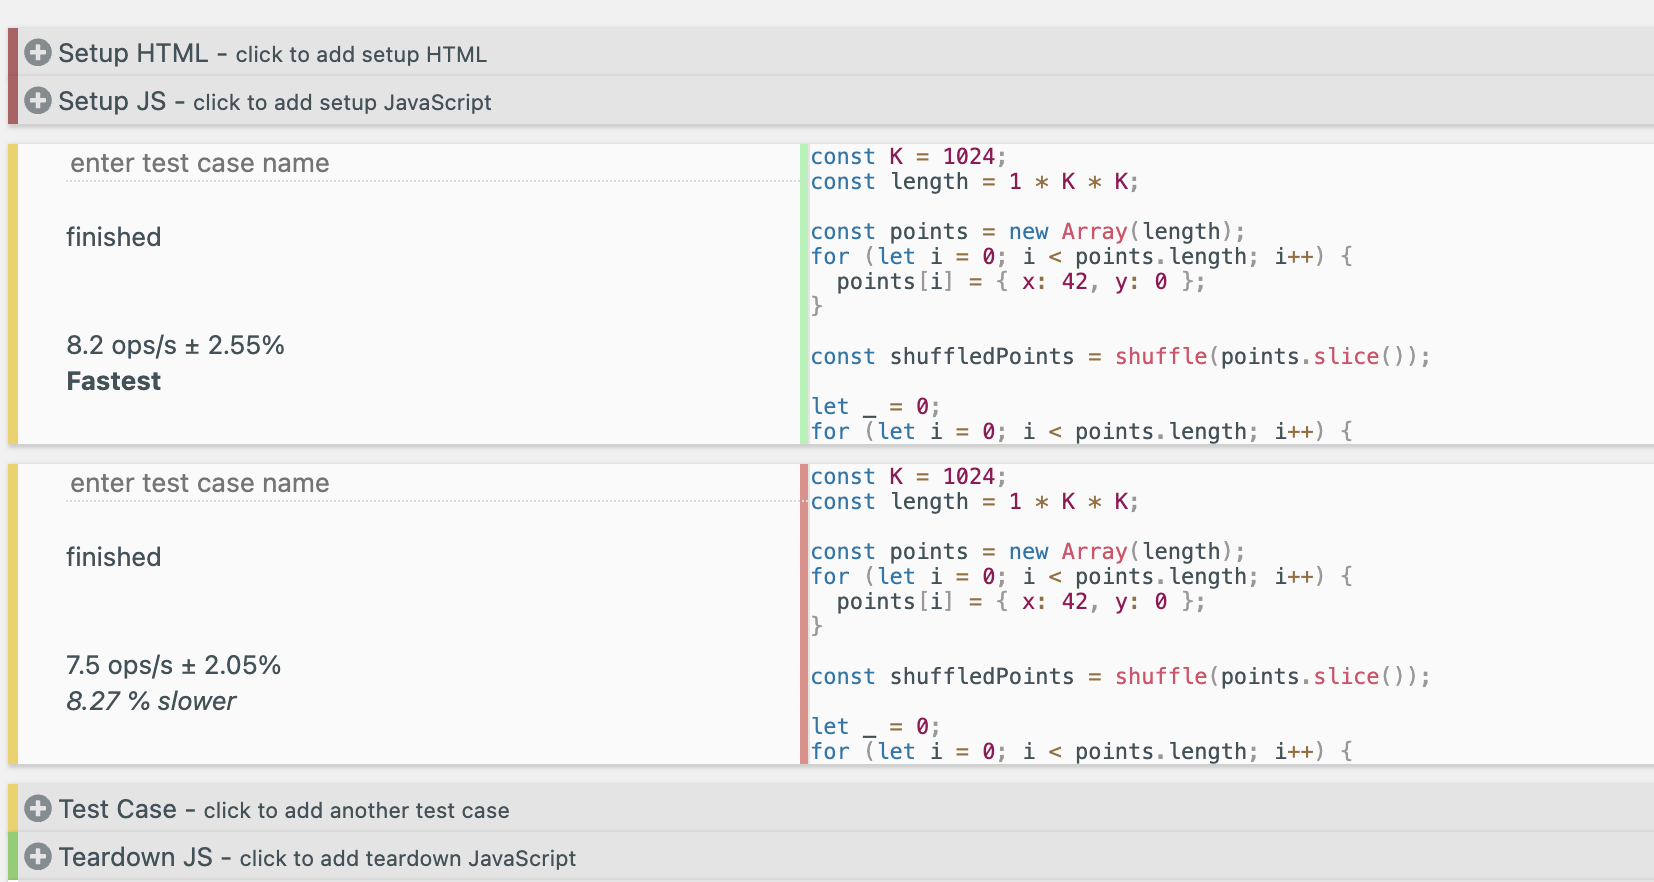Click the 'finished' status in the second test case
The image size is (1654, 882).
113,557
